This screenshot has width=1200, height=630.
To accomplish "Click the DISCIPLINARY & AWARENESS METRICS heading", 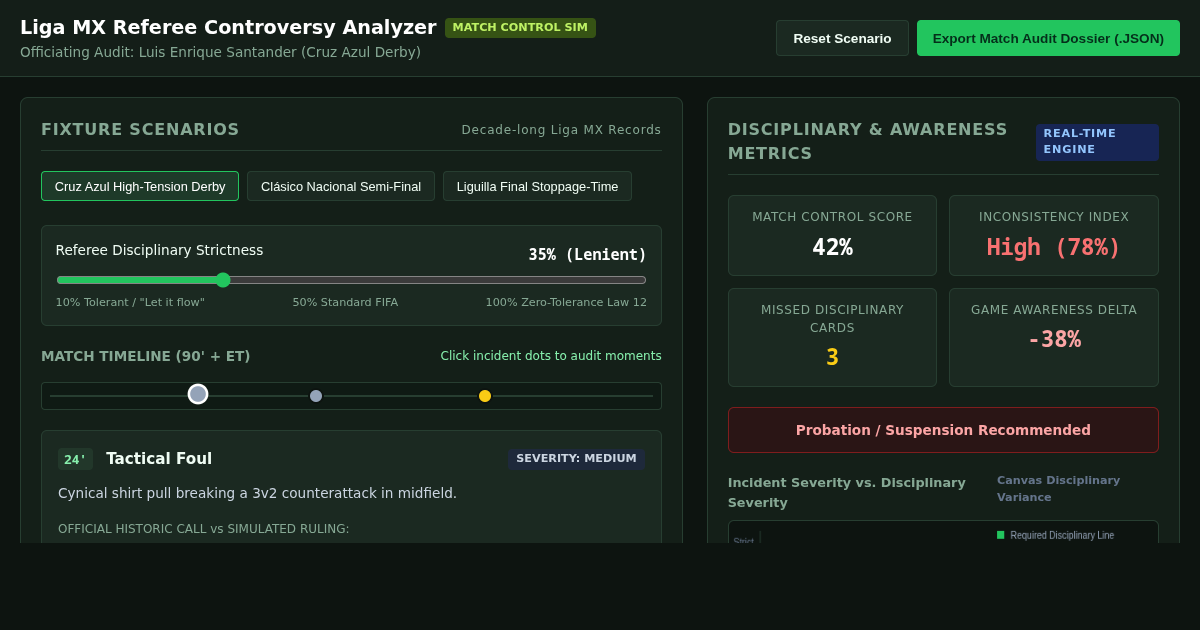I will click(868, 141).
